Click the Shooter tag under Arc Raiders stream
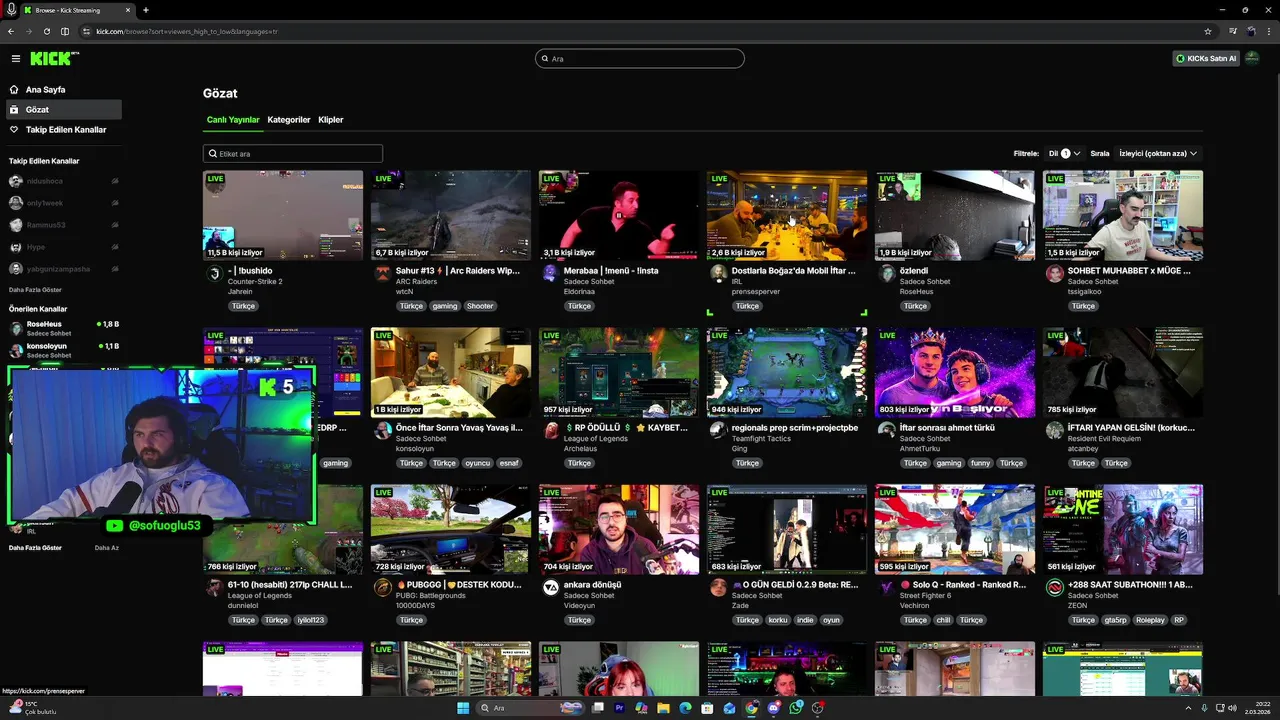Image resolution: width=1280 pixels, height=720 pixels. tap(480, 306)
